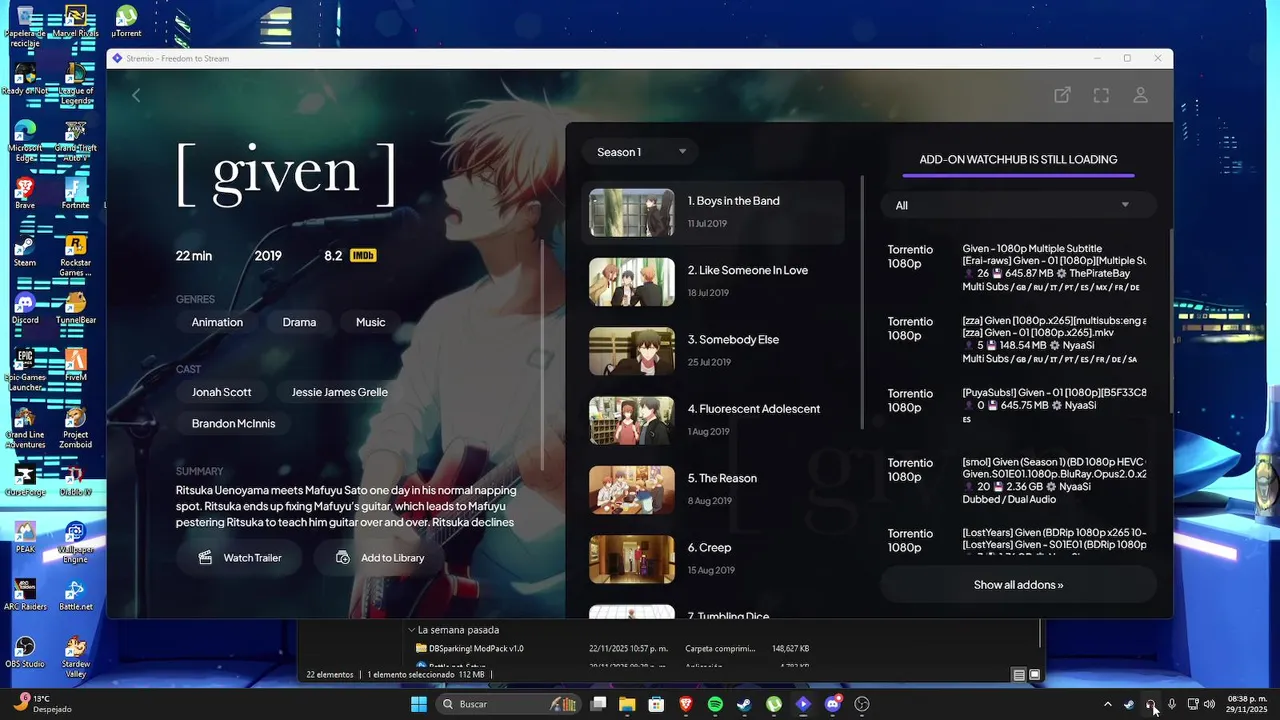Viewport: 1280px width, 720px height.
Task: Open League of Legends desktop shortcut
Action: [75, 84]
